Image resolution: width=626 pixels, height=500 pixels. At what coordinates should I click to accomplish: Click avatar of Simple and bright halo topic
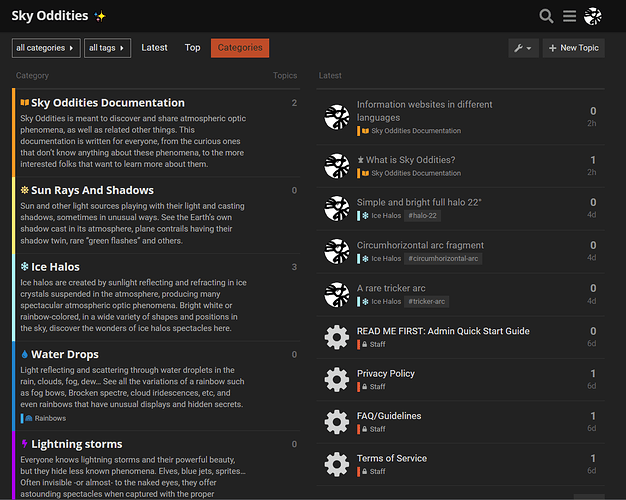click(337, 208)
